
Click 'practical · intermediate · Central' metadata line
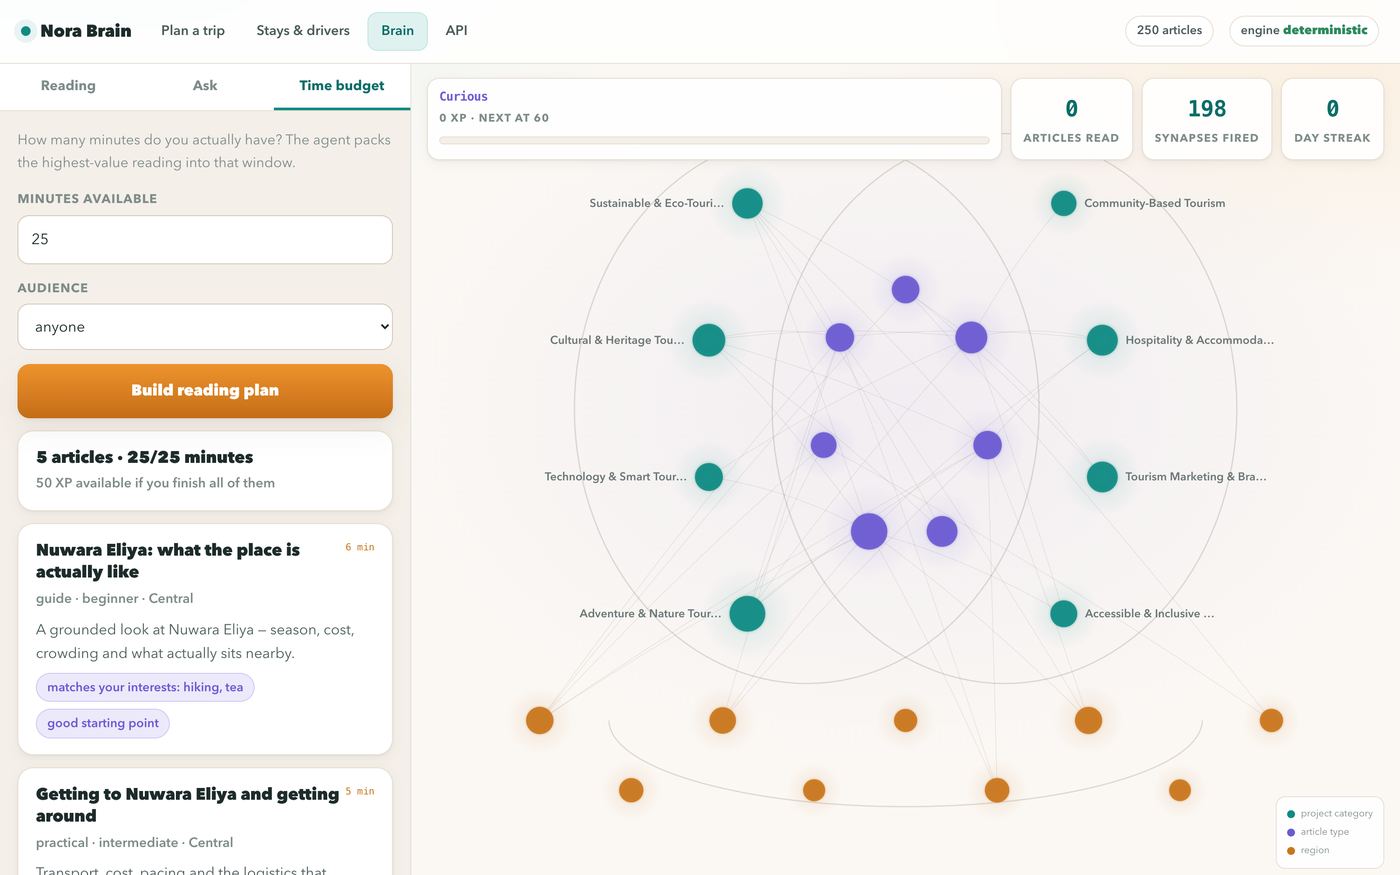click(x=135, y=843)
